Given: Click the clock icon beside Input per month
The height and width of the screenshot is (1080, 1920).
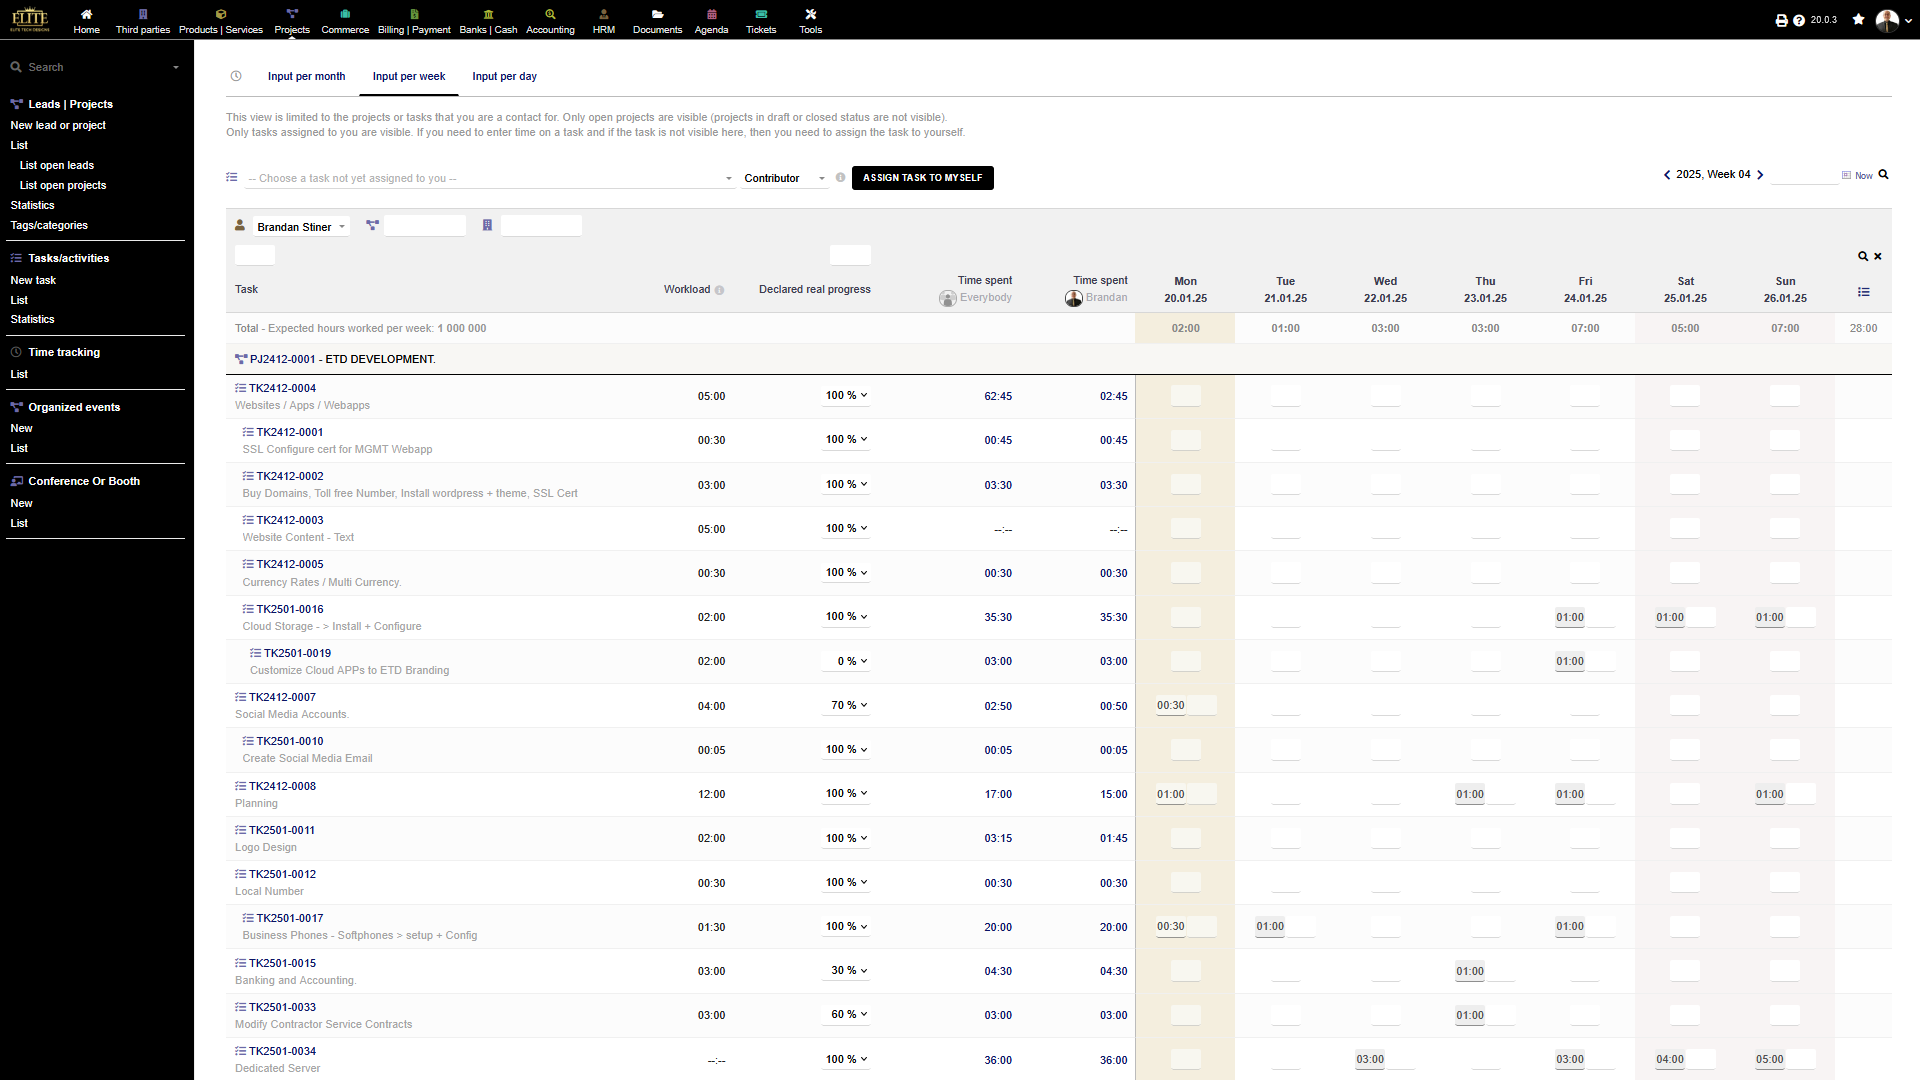Looking at the screenshot, I should point(236,76).
